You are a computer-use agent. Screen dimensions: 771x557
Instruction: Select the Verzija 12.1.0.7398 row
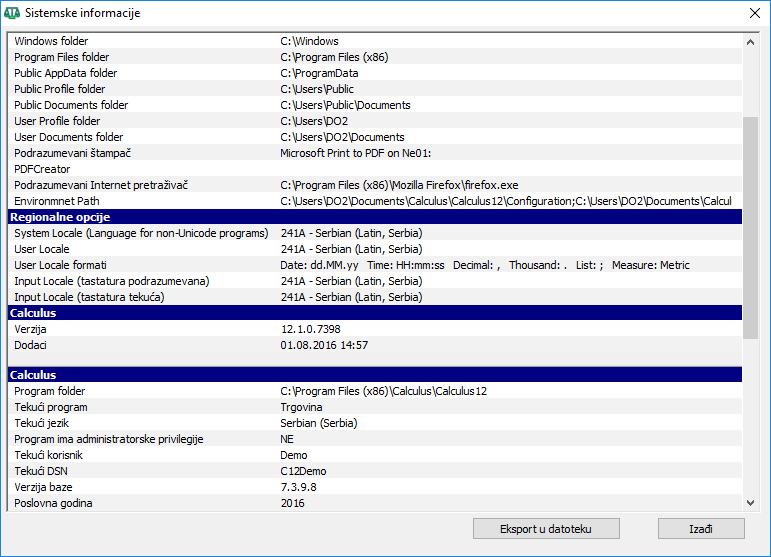[374, 329]
